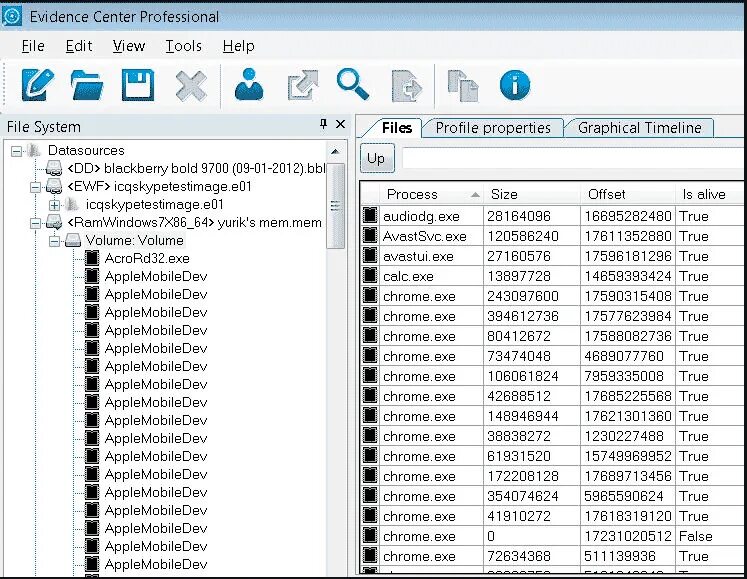Open the File menu
Screen dimensions: 747x579
point(33,46)
